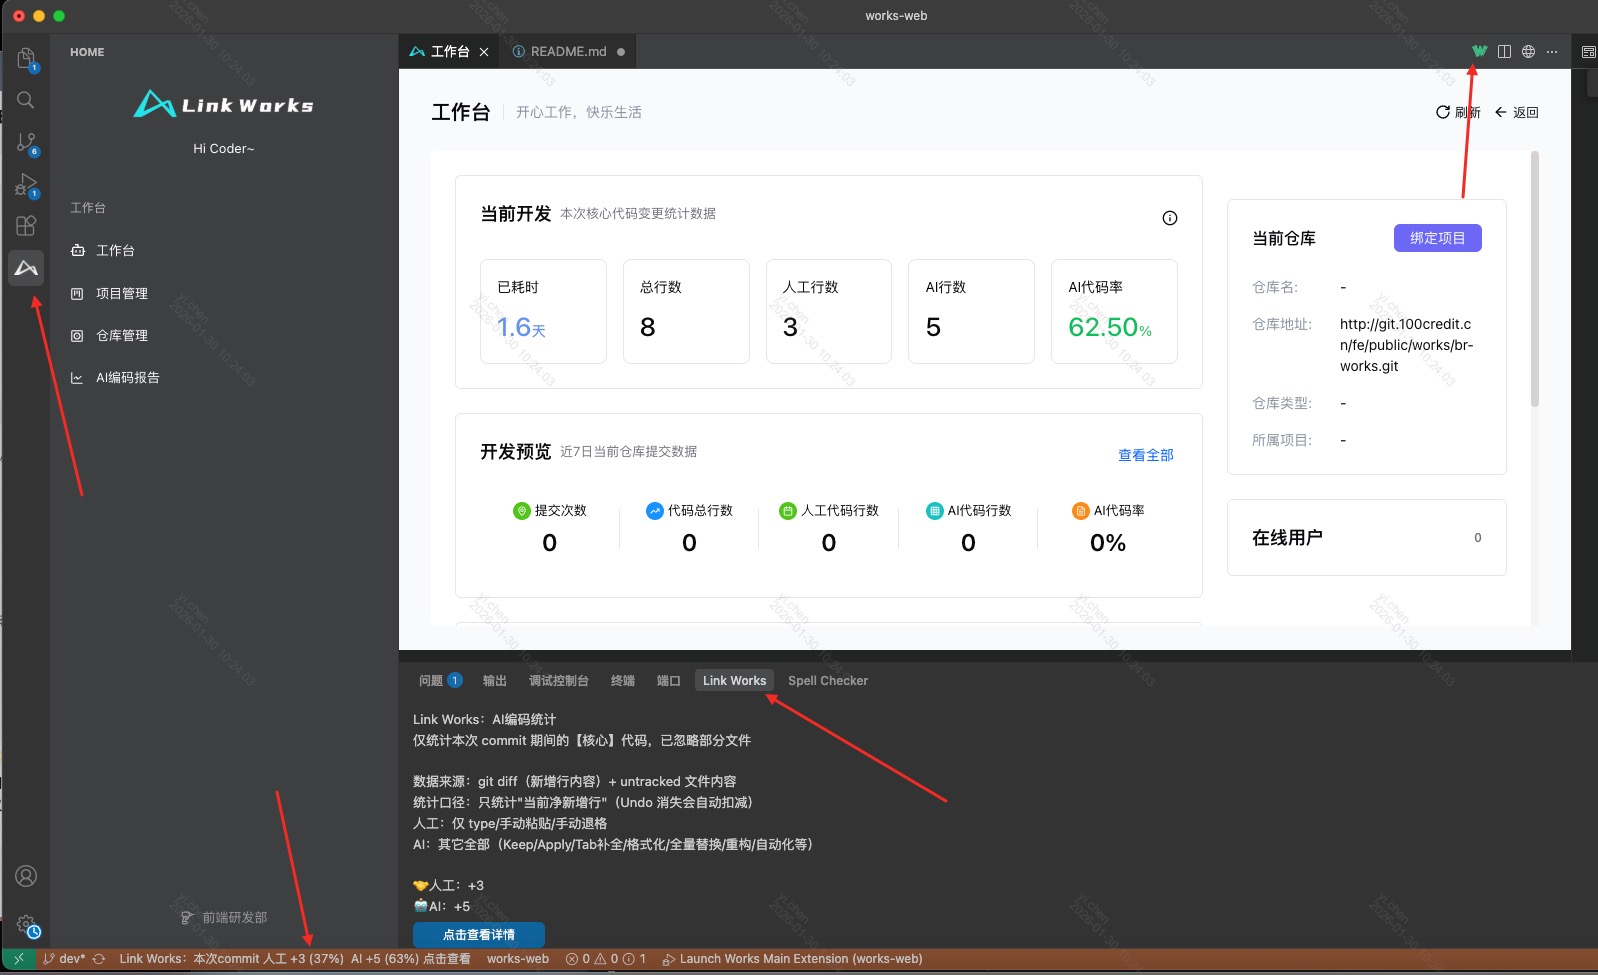Select the Link Works activity bar icon

point(26,268)
